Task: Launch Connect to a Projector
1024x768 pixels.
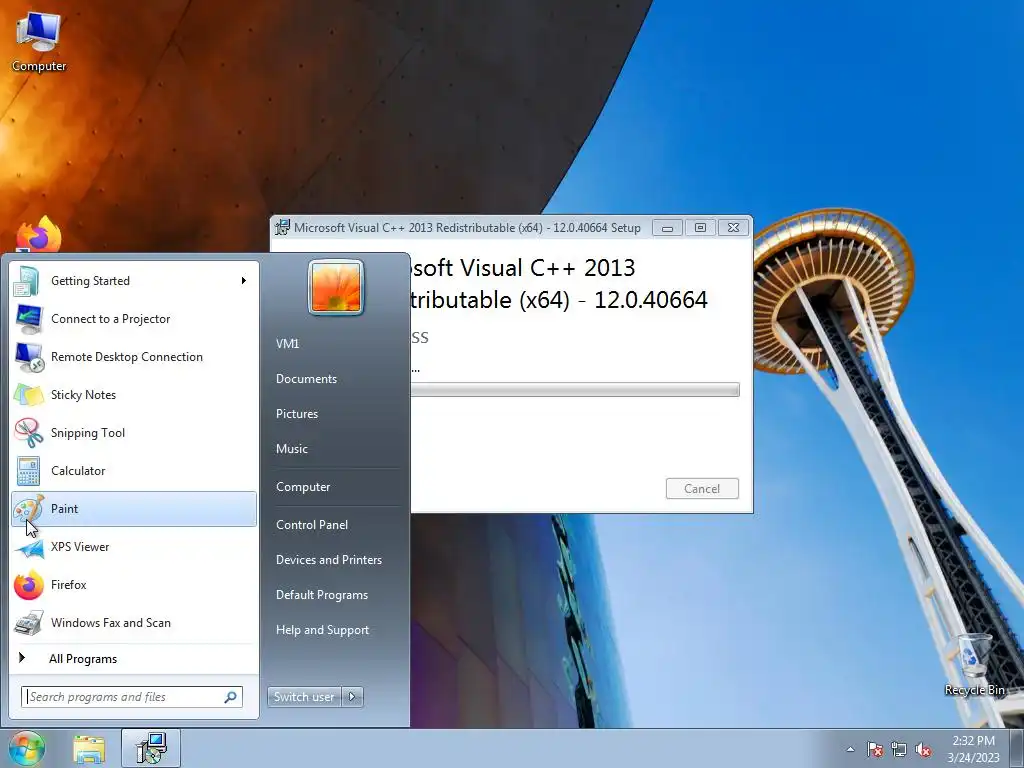Action: coord(134,319)
